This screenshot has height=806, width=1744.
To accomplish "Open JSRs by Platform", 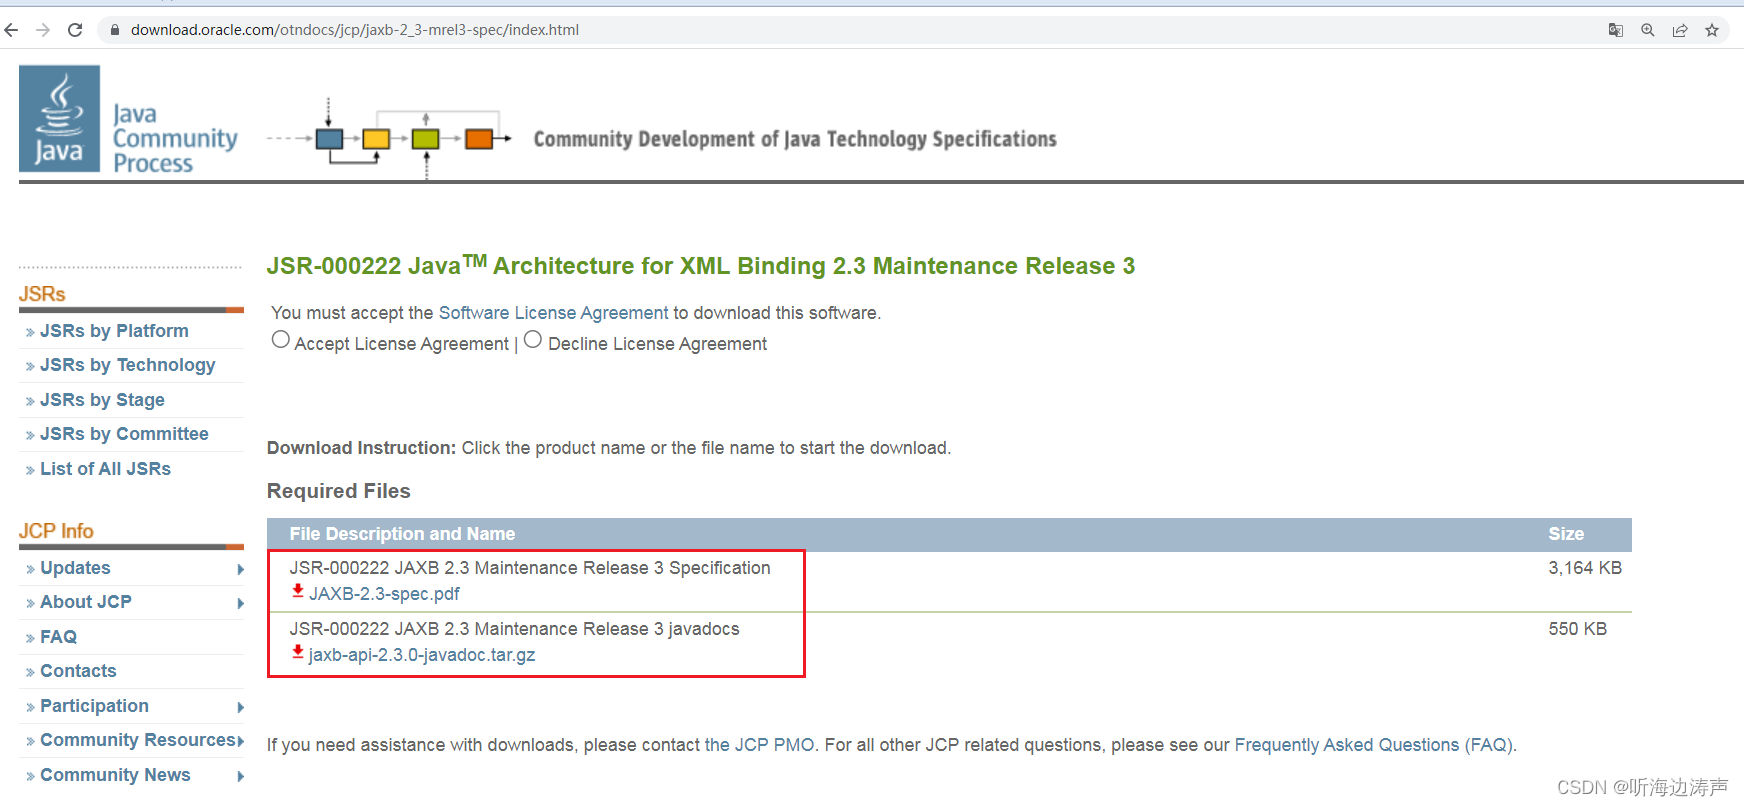I will (x=114, y=331).
